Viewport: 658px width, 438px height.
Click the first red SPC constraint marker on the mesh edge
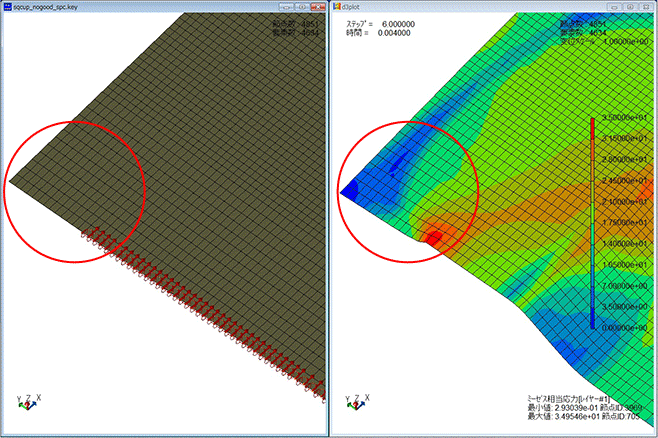pos(84,236)
